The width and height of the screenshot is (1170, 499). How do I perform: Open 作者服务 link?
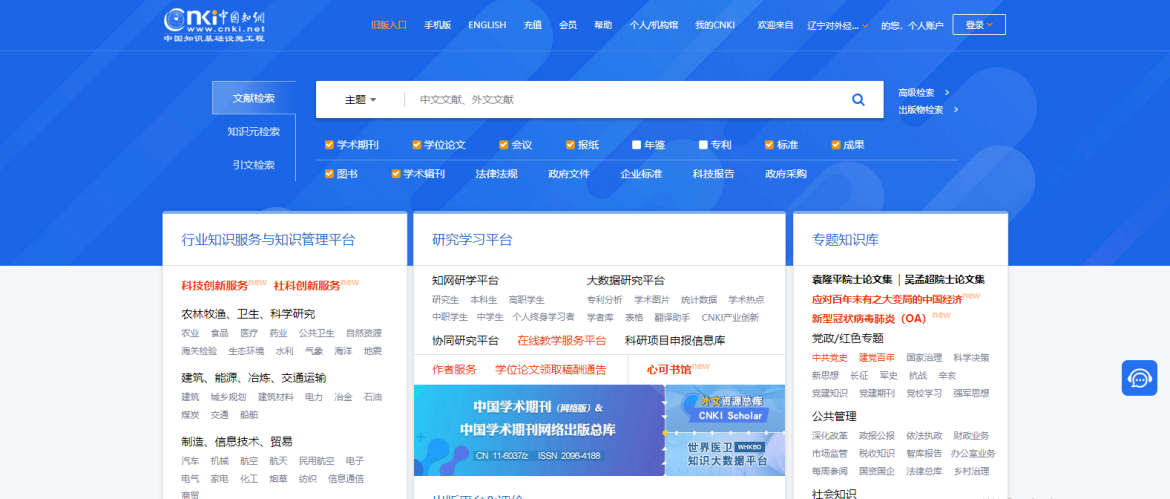click(x=454, y=369)
